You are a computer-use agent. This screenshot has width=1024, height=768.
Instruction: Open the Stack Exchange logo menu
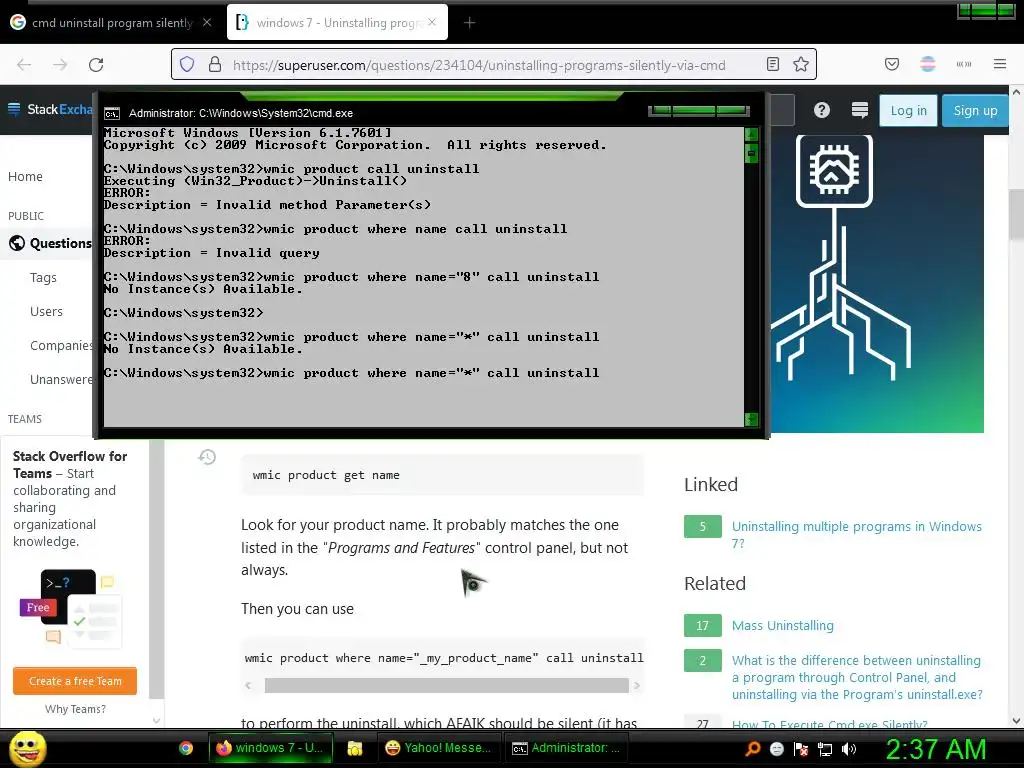pos(50,109)
